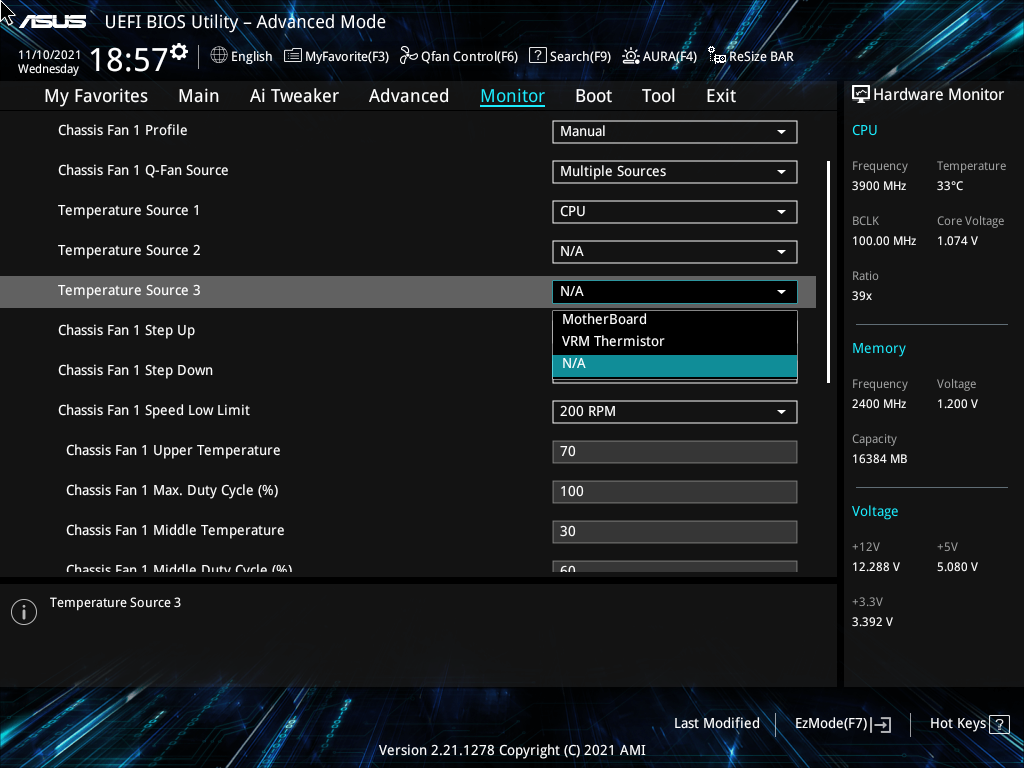Image resolution: width=1024 pixels, height=768 pixels.
Task: Click CPU temperature value 33°C
Action: click(x=950, y=186)
